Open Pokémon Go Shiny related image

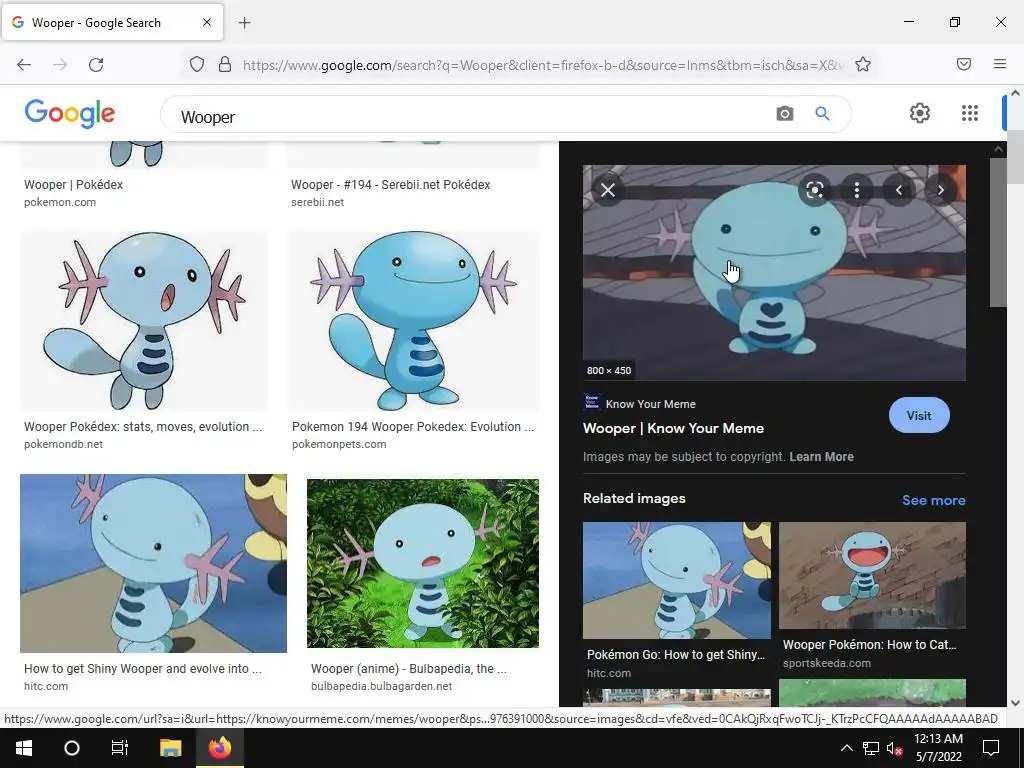coord(677,580)
